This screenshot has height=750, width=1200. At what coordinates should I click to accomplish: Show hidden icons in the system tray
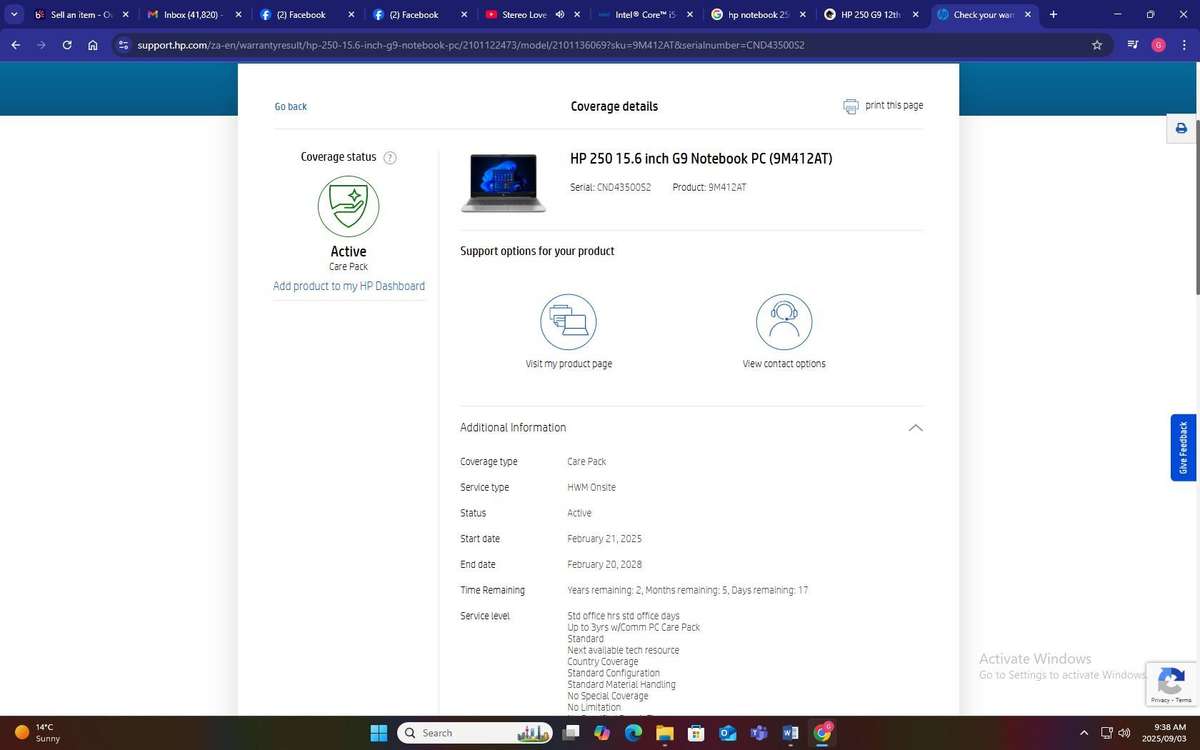tap(1082, 733)
